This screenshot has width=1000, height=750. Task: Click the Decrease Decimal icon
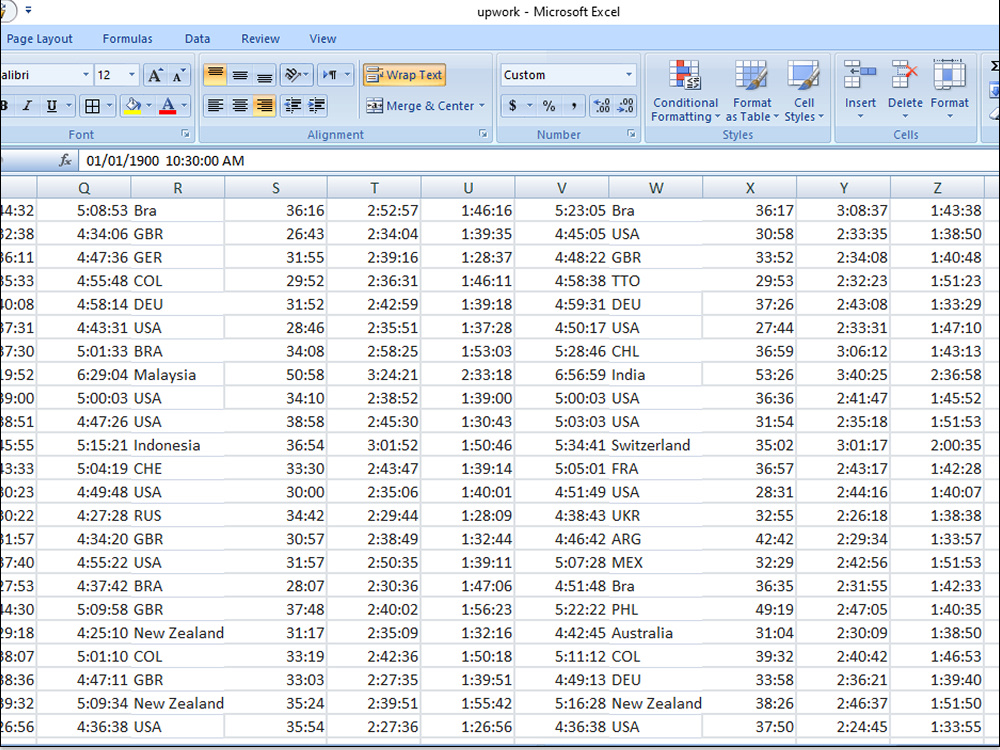tap(626, 106)
